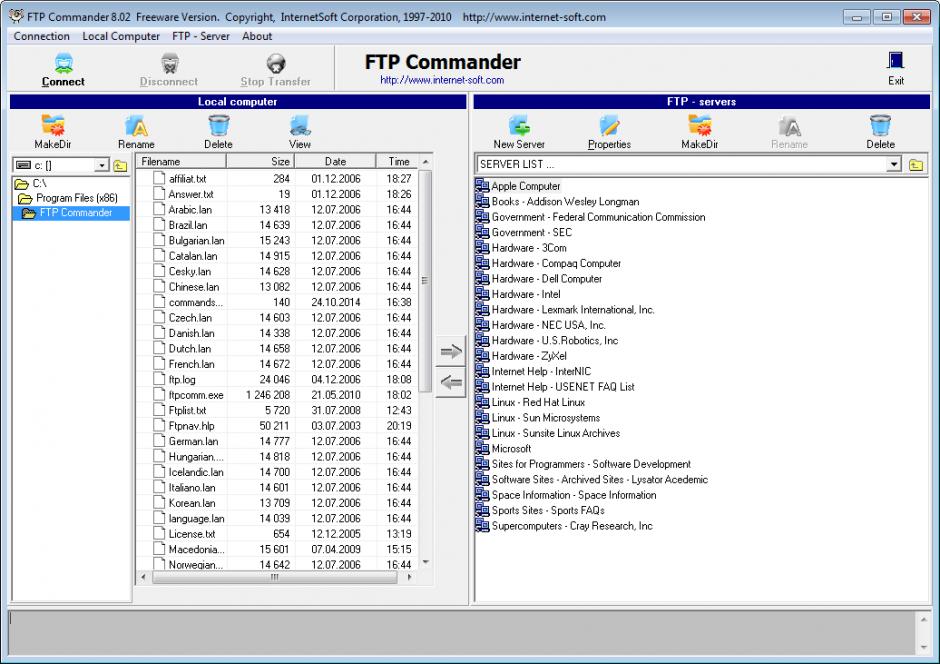This screenshot has width=940, height=664.
Task: Select Supercomputers - Cray Research, Inc
Action: point(572,526)
